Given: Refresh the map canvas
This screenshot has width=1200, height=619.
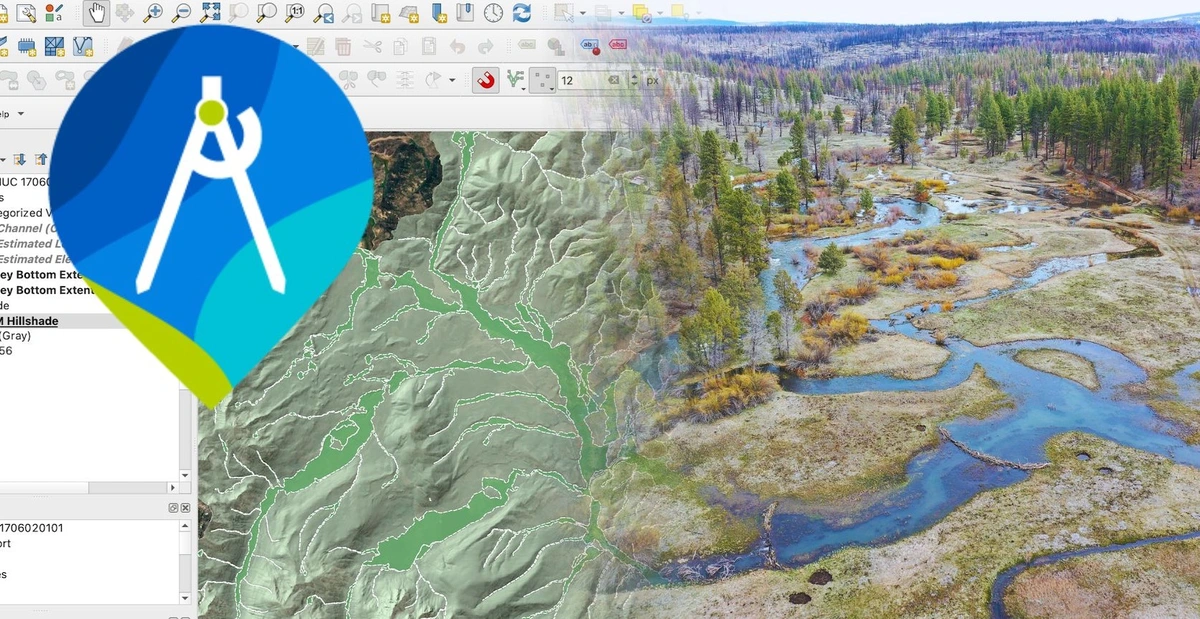Looking at the screenshot, I should (x=522, y=13).
